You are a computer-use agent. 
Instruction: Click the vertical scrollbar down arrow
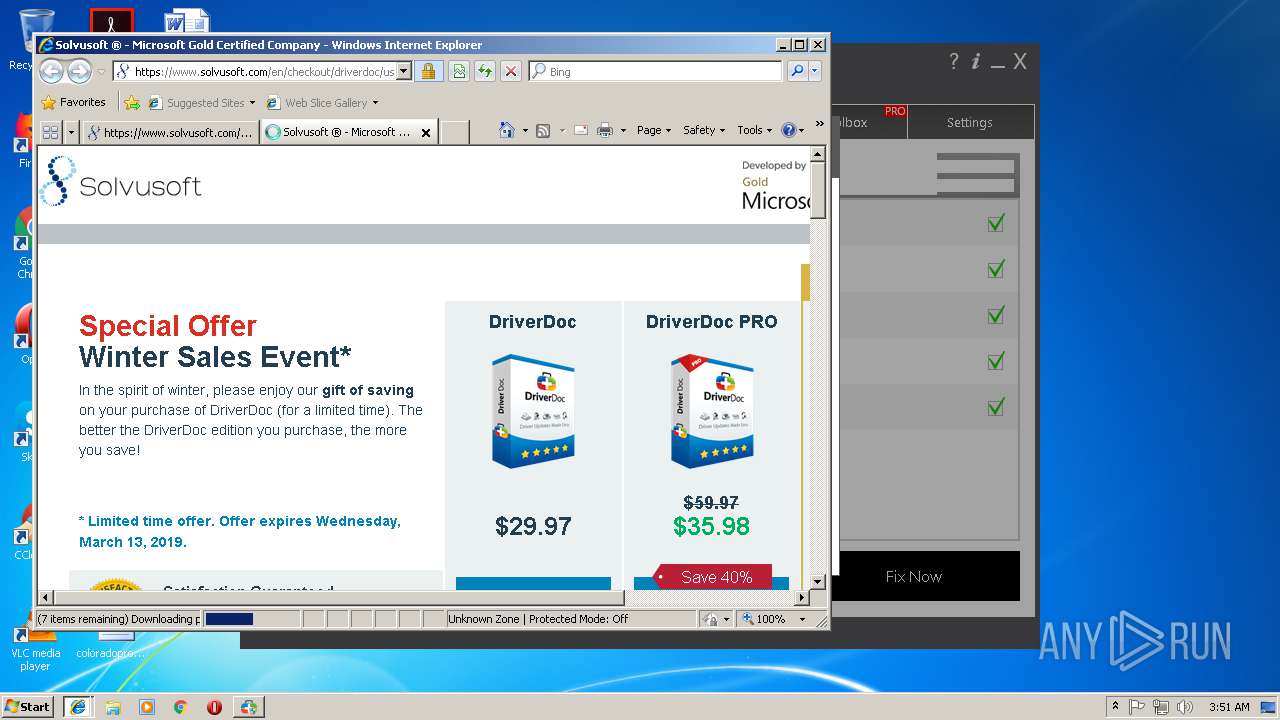(x=817, y=581)
